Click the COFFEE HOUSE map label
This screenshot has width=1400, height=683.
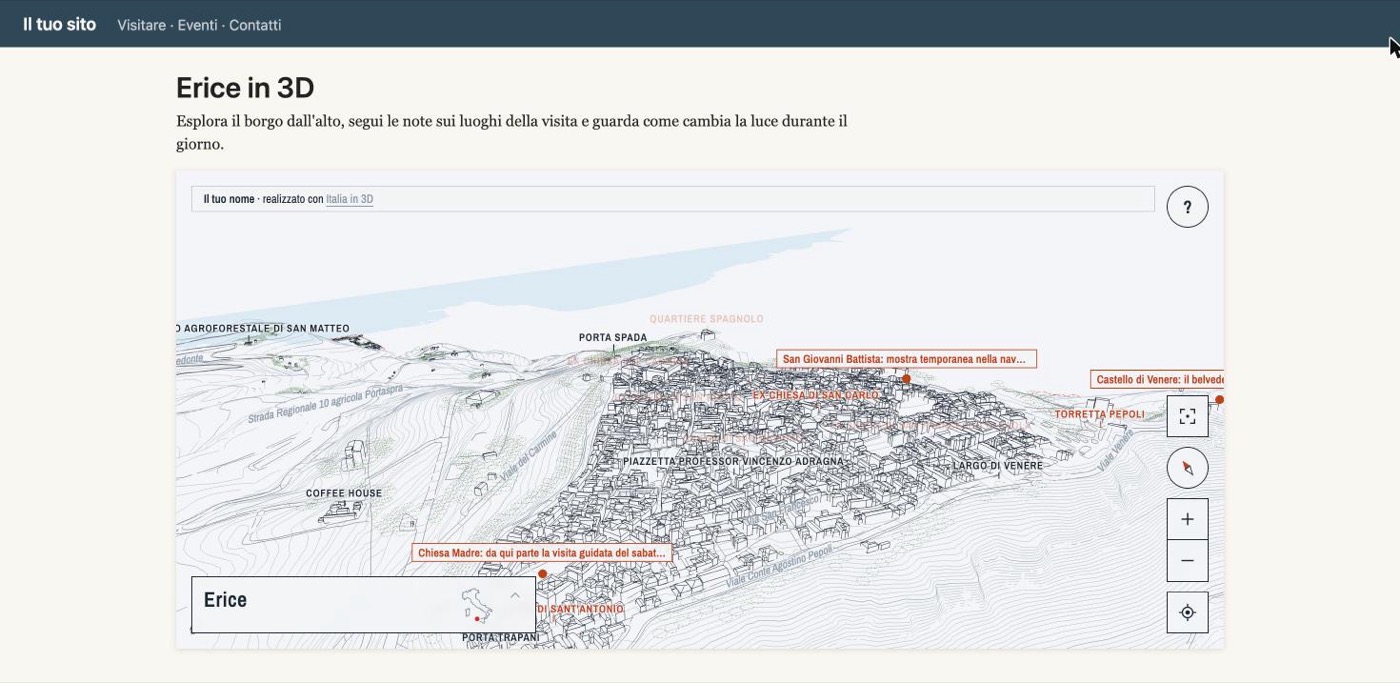coord(344,493)
